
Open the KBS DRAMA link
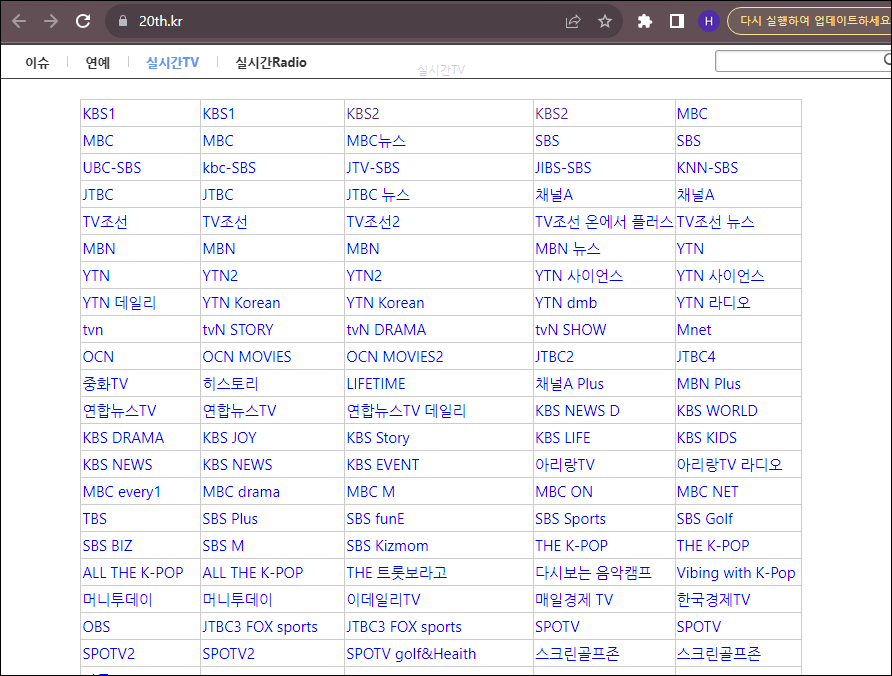point(123,438)
